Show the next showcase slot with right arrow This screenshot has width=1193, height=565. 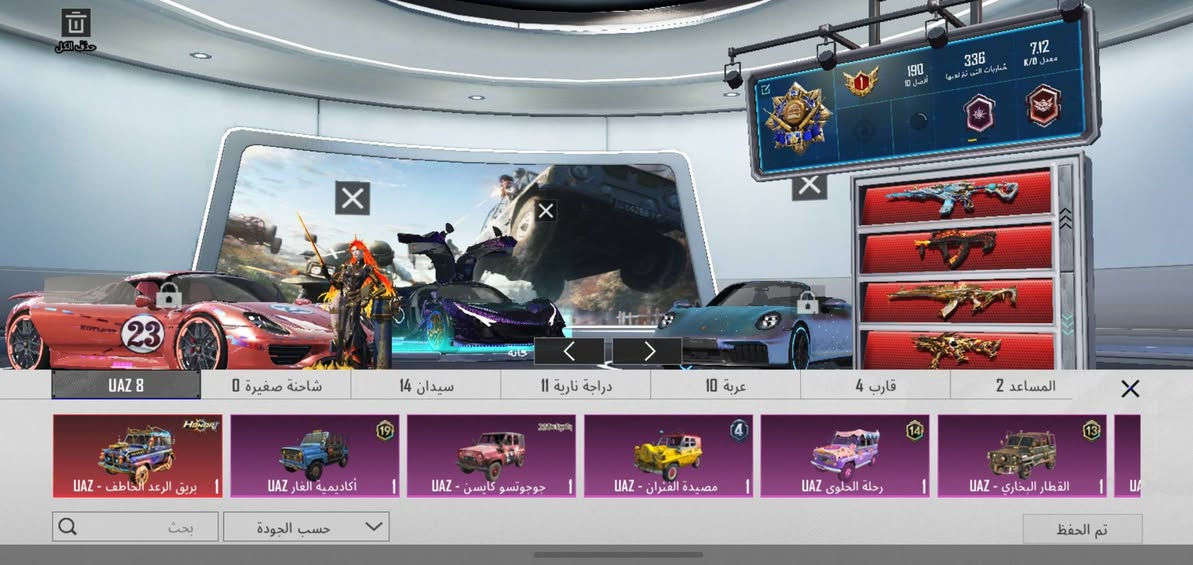point(647,351)
